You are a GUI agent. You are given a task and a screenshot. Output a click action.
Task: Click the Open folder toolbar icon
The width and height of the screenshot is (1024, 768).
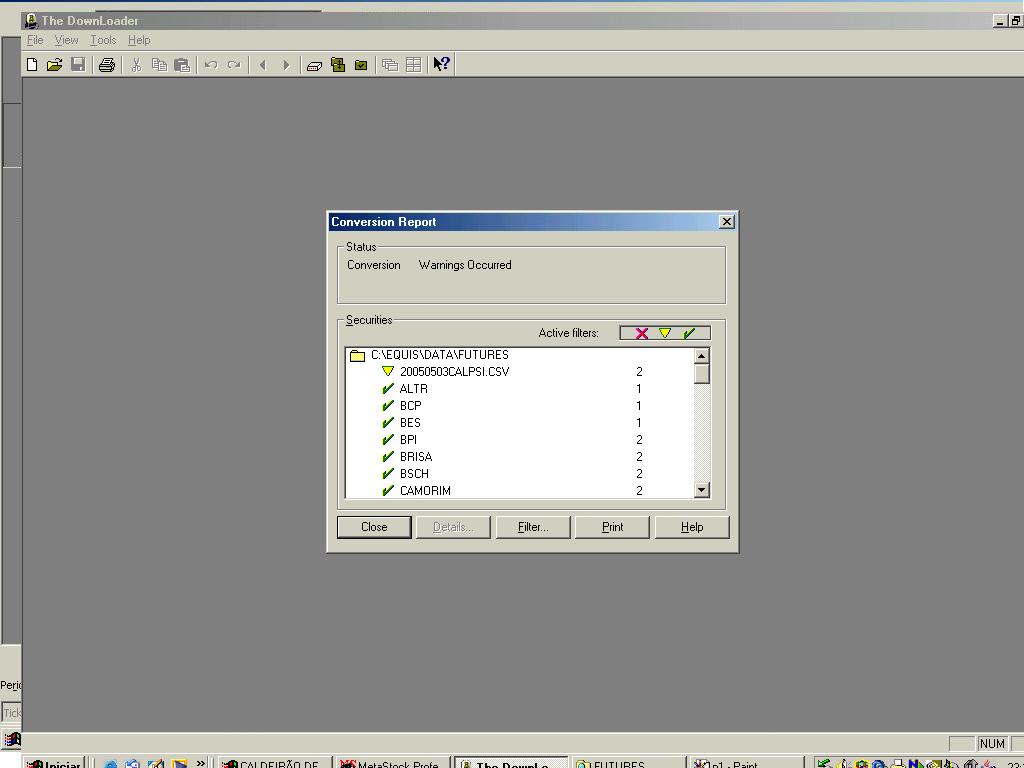pyautogui.click(x=54, y=65)
